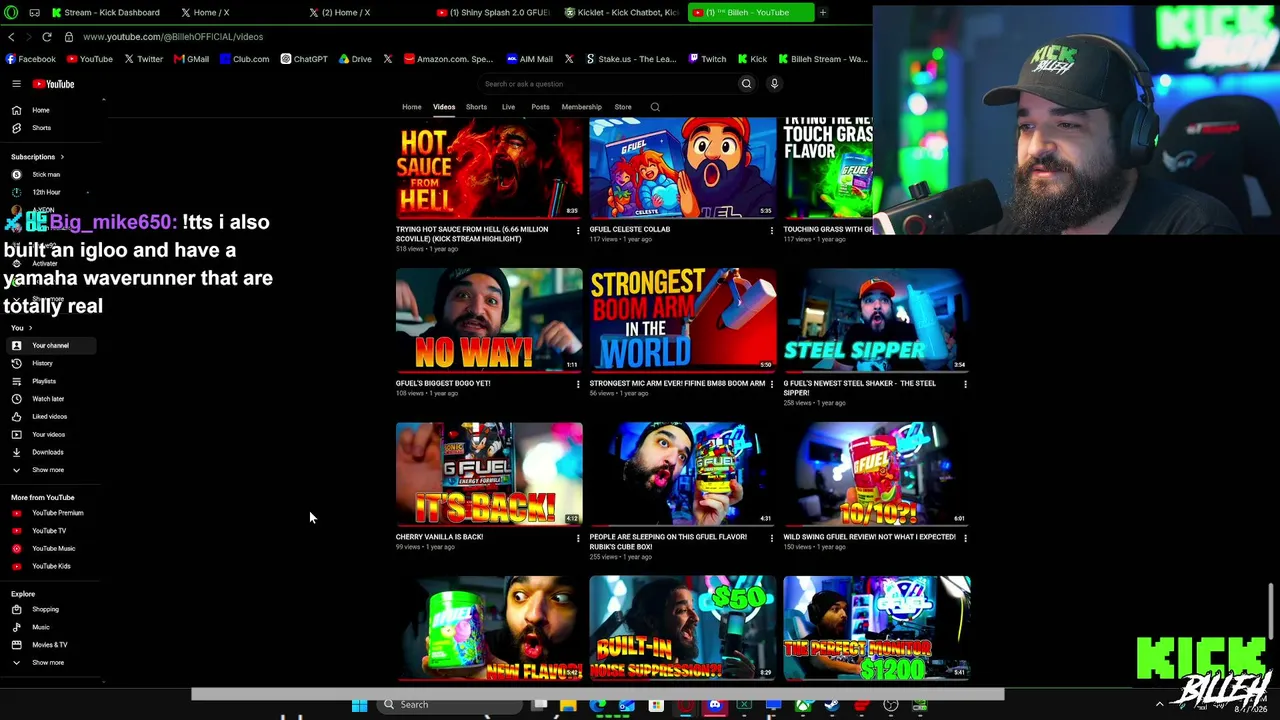Open the sidebar Home icon
Screen dimensions: 1280x720
coord(16,110)
